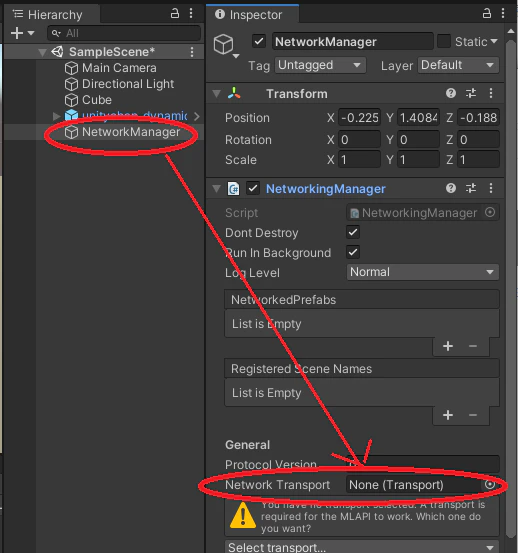Open the Tag dropdown showing Untagged
The height and width of the screenshot is (553, 518).
point(320,65)
